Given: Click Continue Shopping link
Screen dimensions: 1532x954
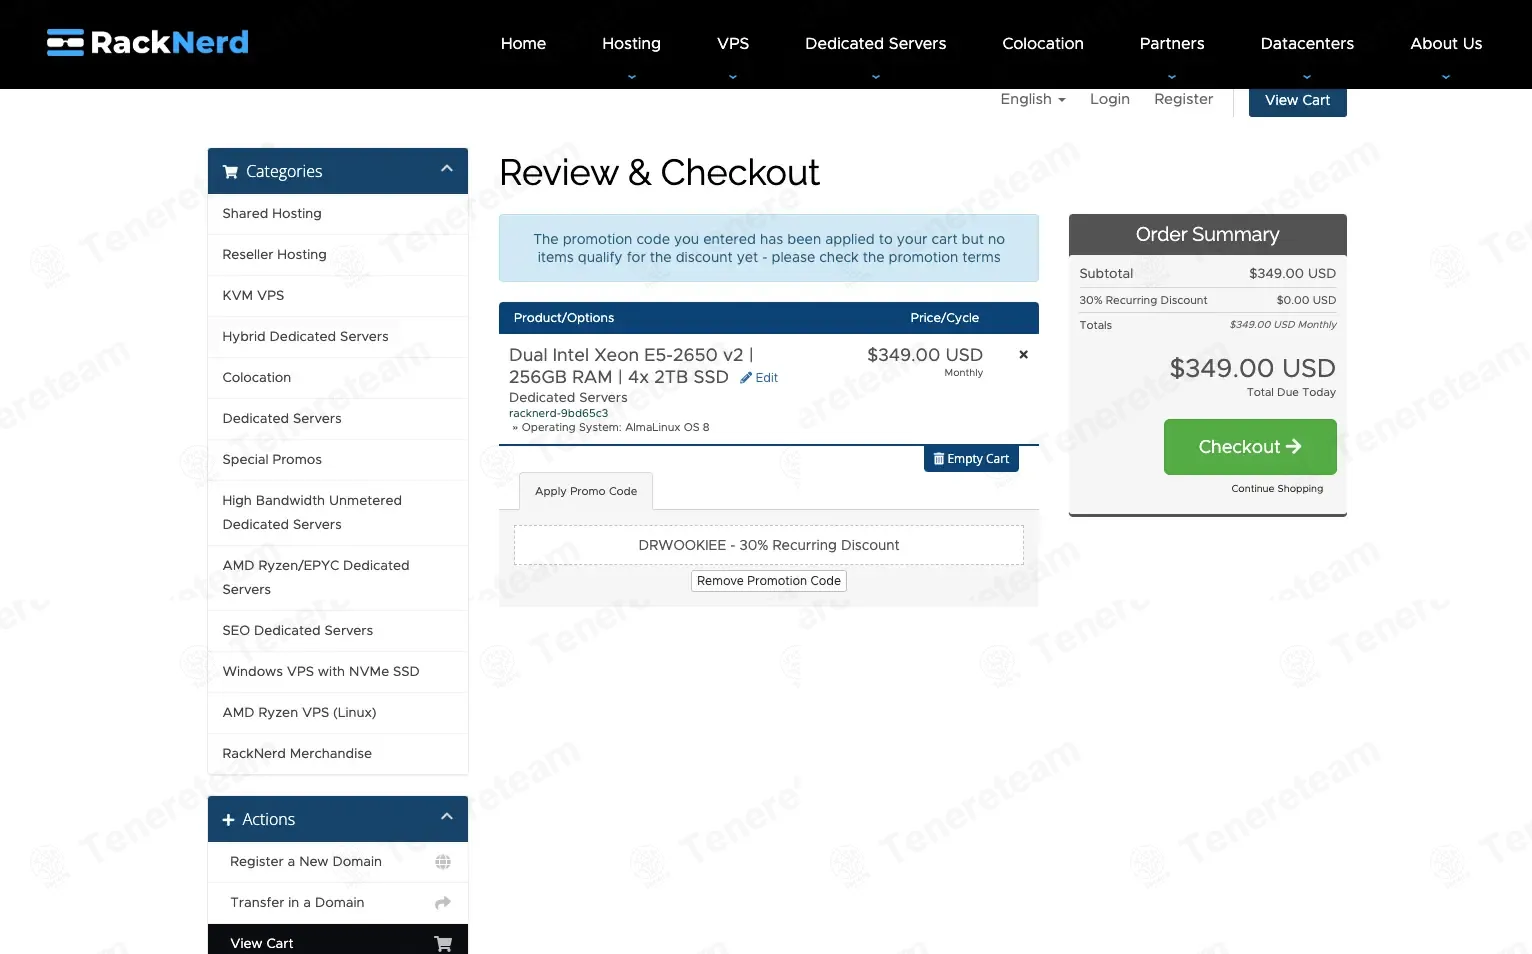Looking at the screenshot, I should 1277,489.
